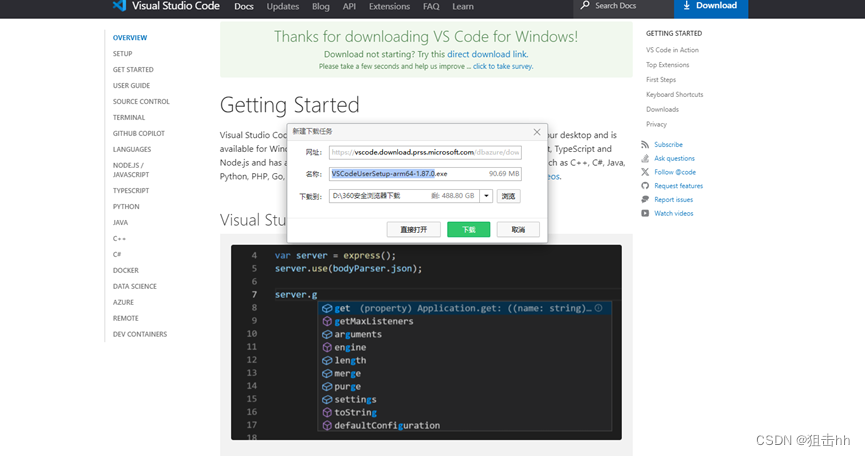Click the download URL input field
The width and height of the screenshot is (865, 456).
click(425, 152)
